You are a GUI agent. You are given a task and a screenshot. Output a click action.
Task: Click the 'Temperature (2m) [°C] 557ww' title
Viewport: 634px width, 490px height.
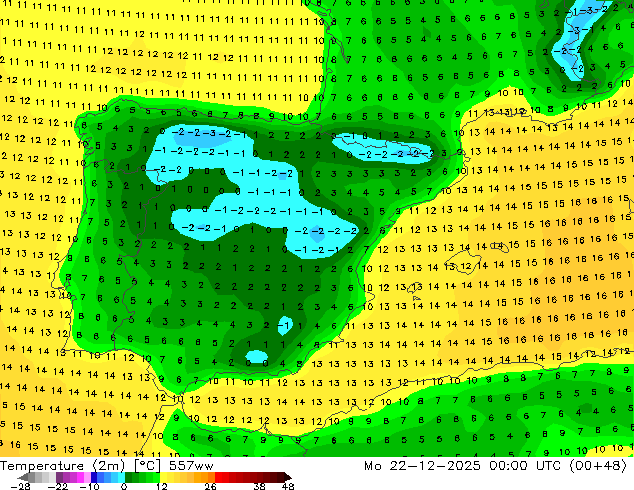(x=107, y=466)
